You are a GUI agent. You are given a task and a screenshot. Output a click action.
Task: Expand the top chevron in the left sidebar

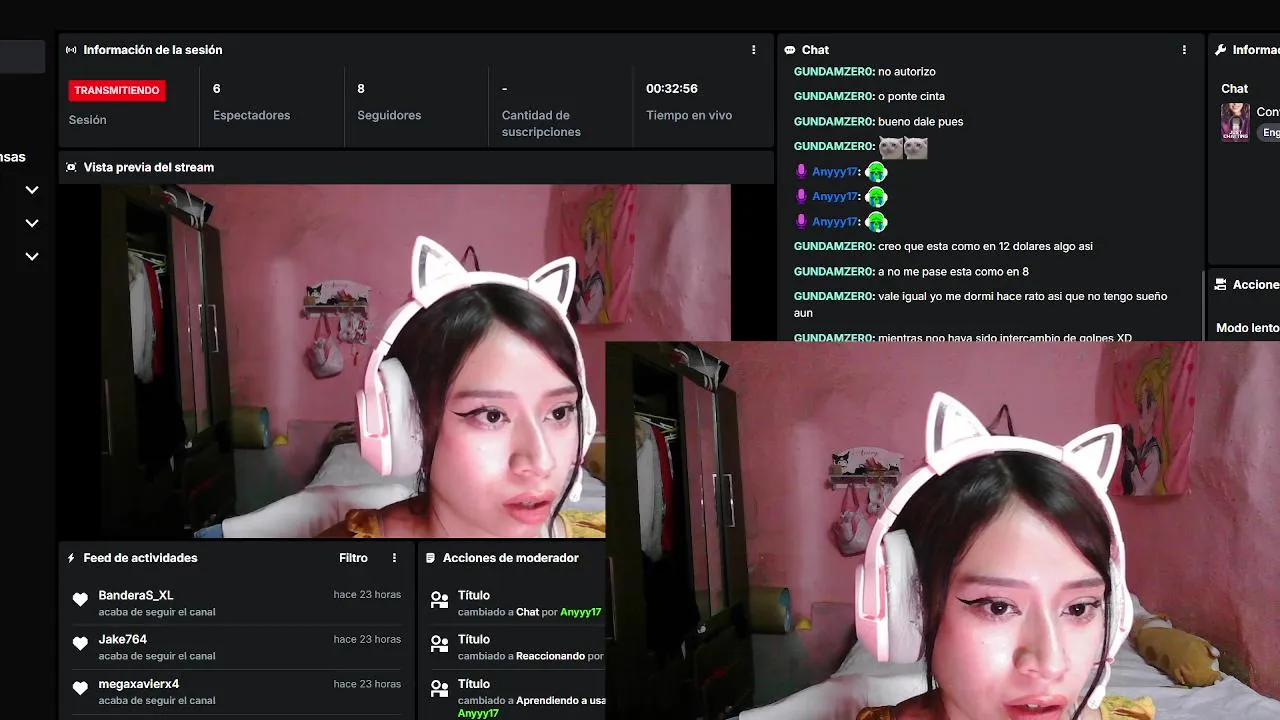[32, 190]
